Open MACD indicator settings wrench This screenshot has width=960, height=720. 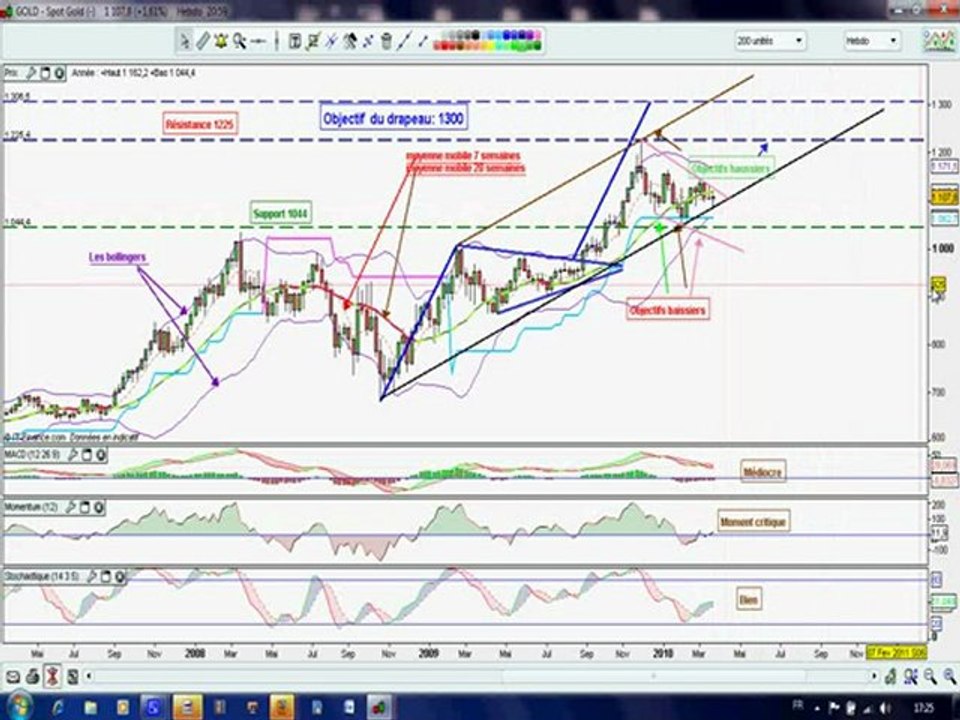click(x=72, y=455)
